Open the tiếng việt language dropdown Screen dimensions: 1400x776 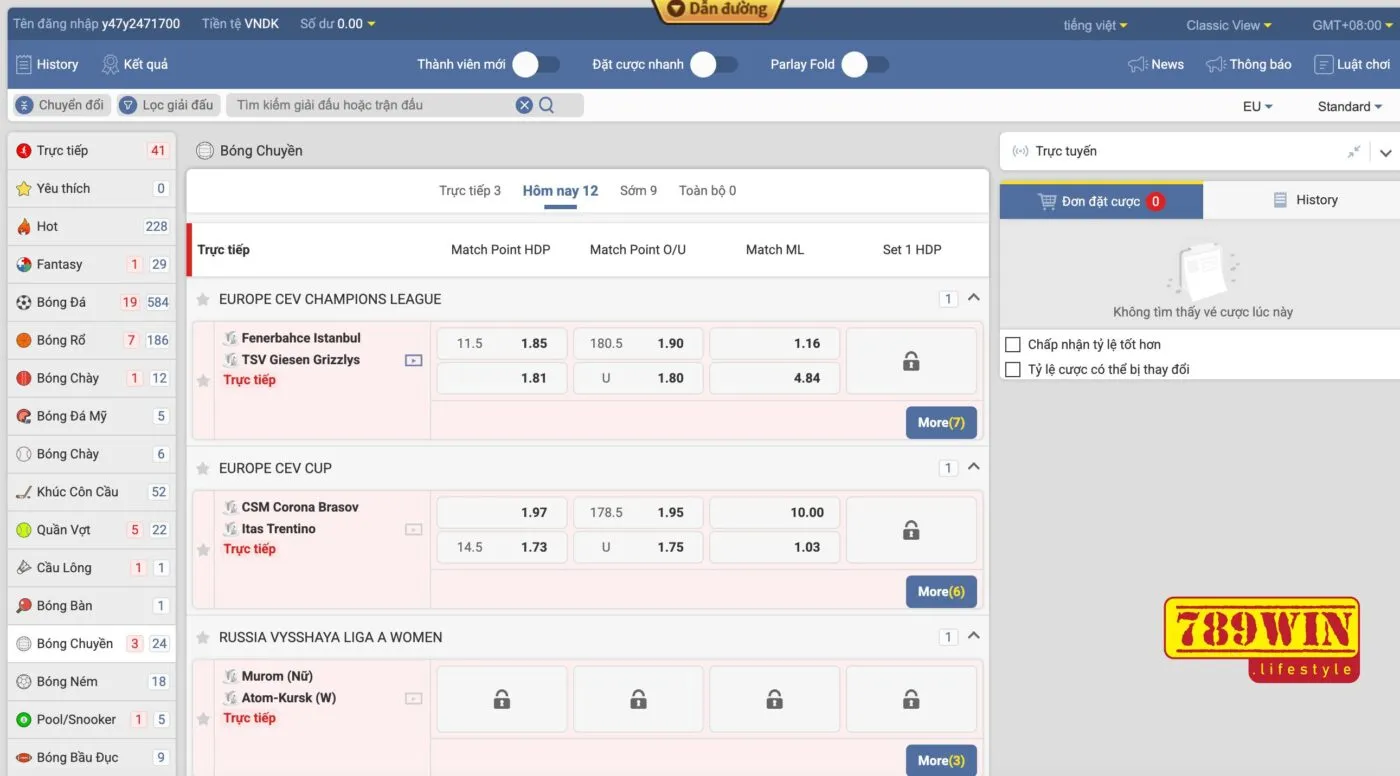pyautogui.click(x=1095, y=25)
